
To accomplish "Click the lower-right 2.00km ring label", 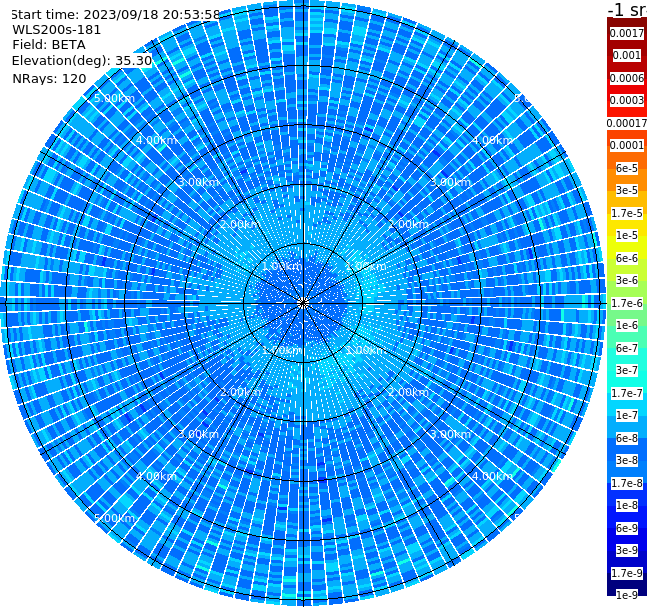I will pyautogui.click(x=408, y=392).
